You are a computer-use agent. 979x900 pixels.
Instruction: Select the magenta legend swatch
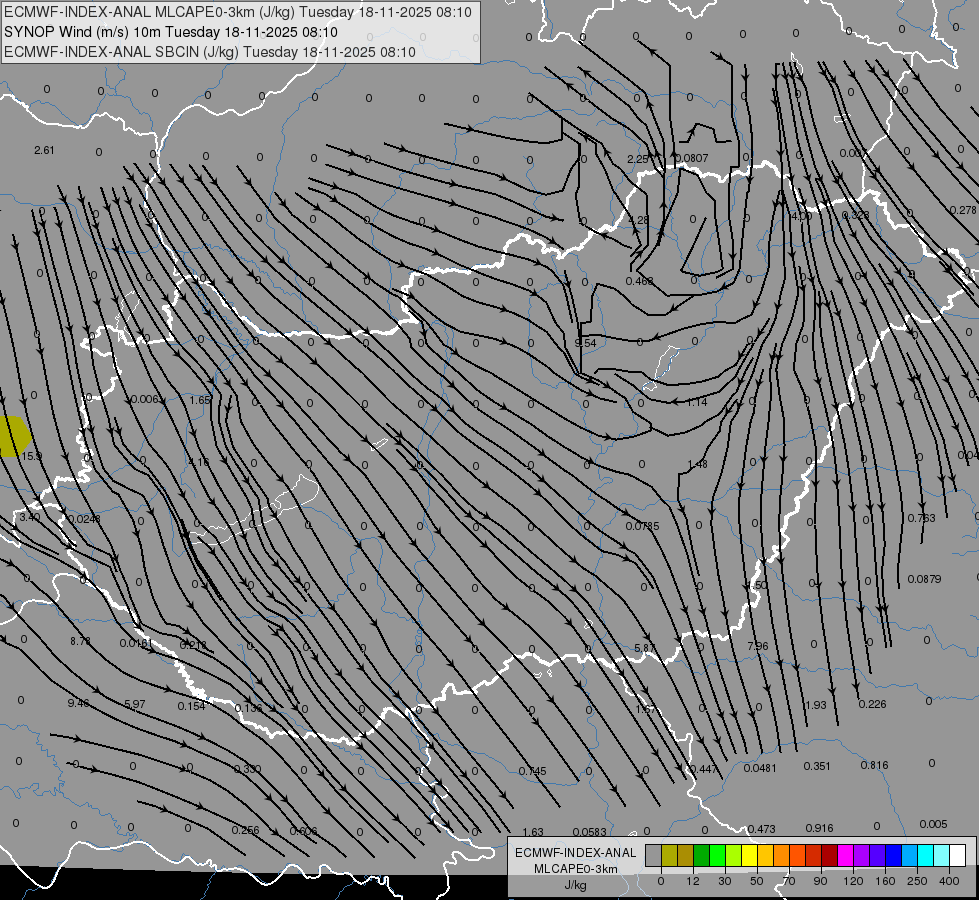(x=845, y=855)
